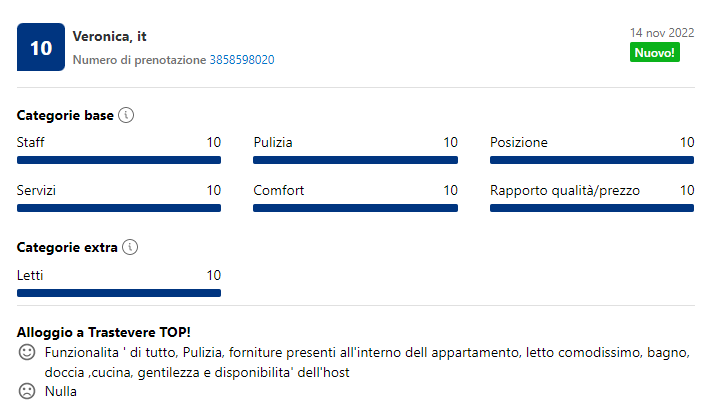Click the Pulizia rating bar

355,160
